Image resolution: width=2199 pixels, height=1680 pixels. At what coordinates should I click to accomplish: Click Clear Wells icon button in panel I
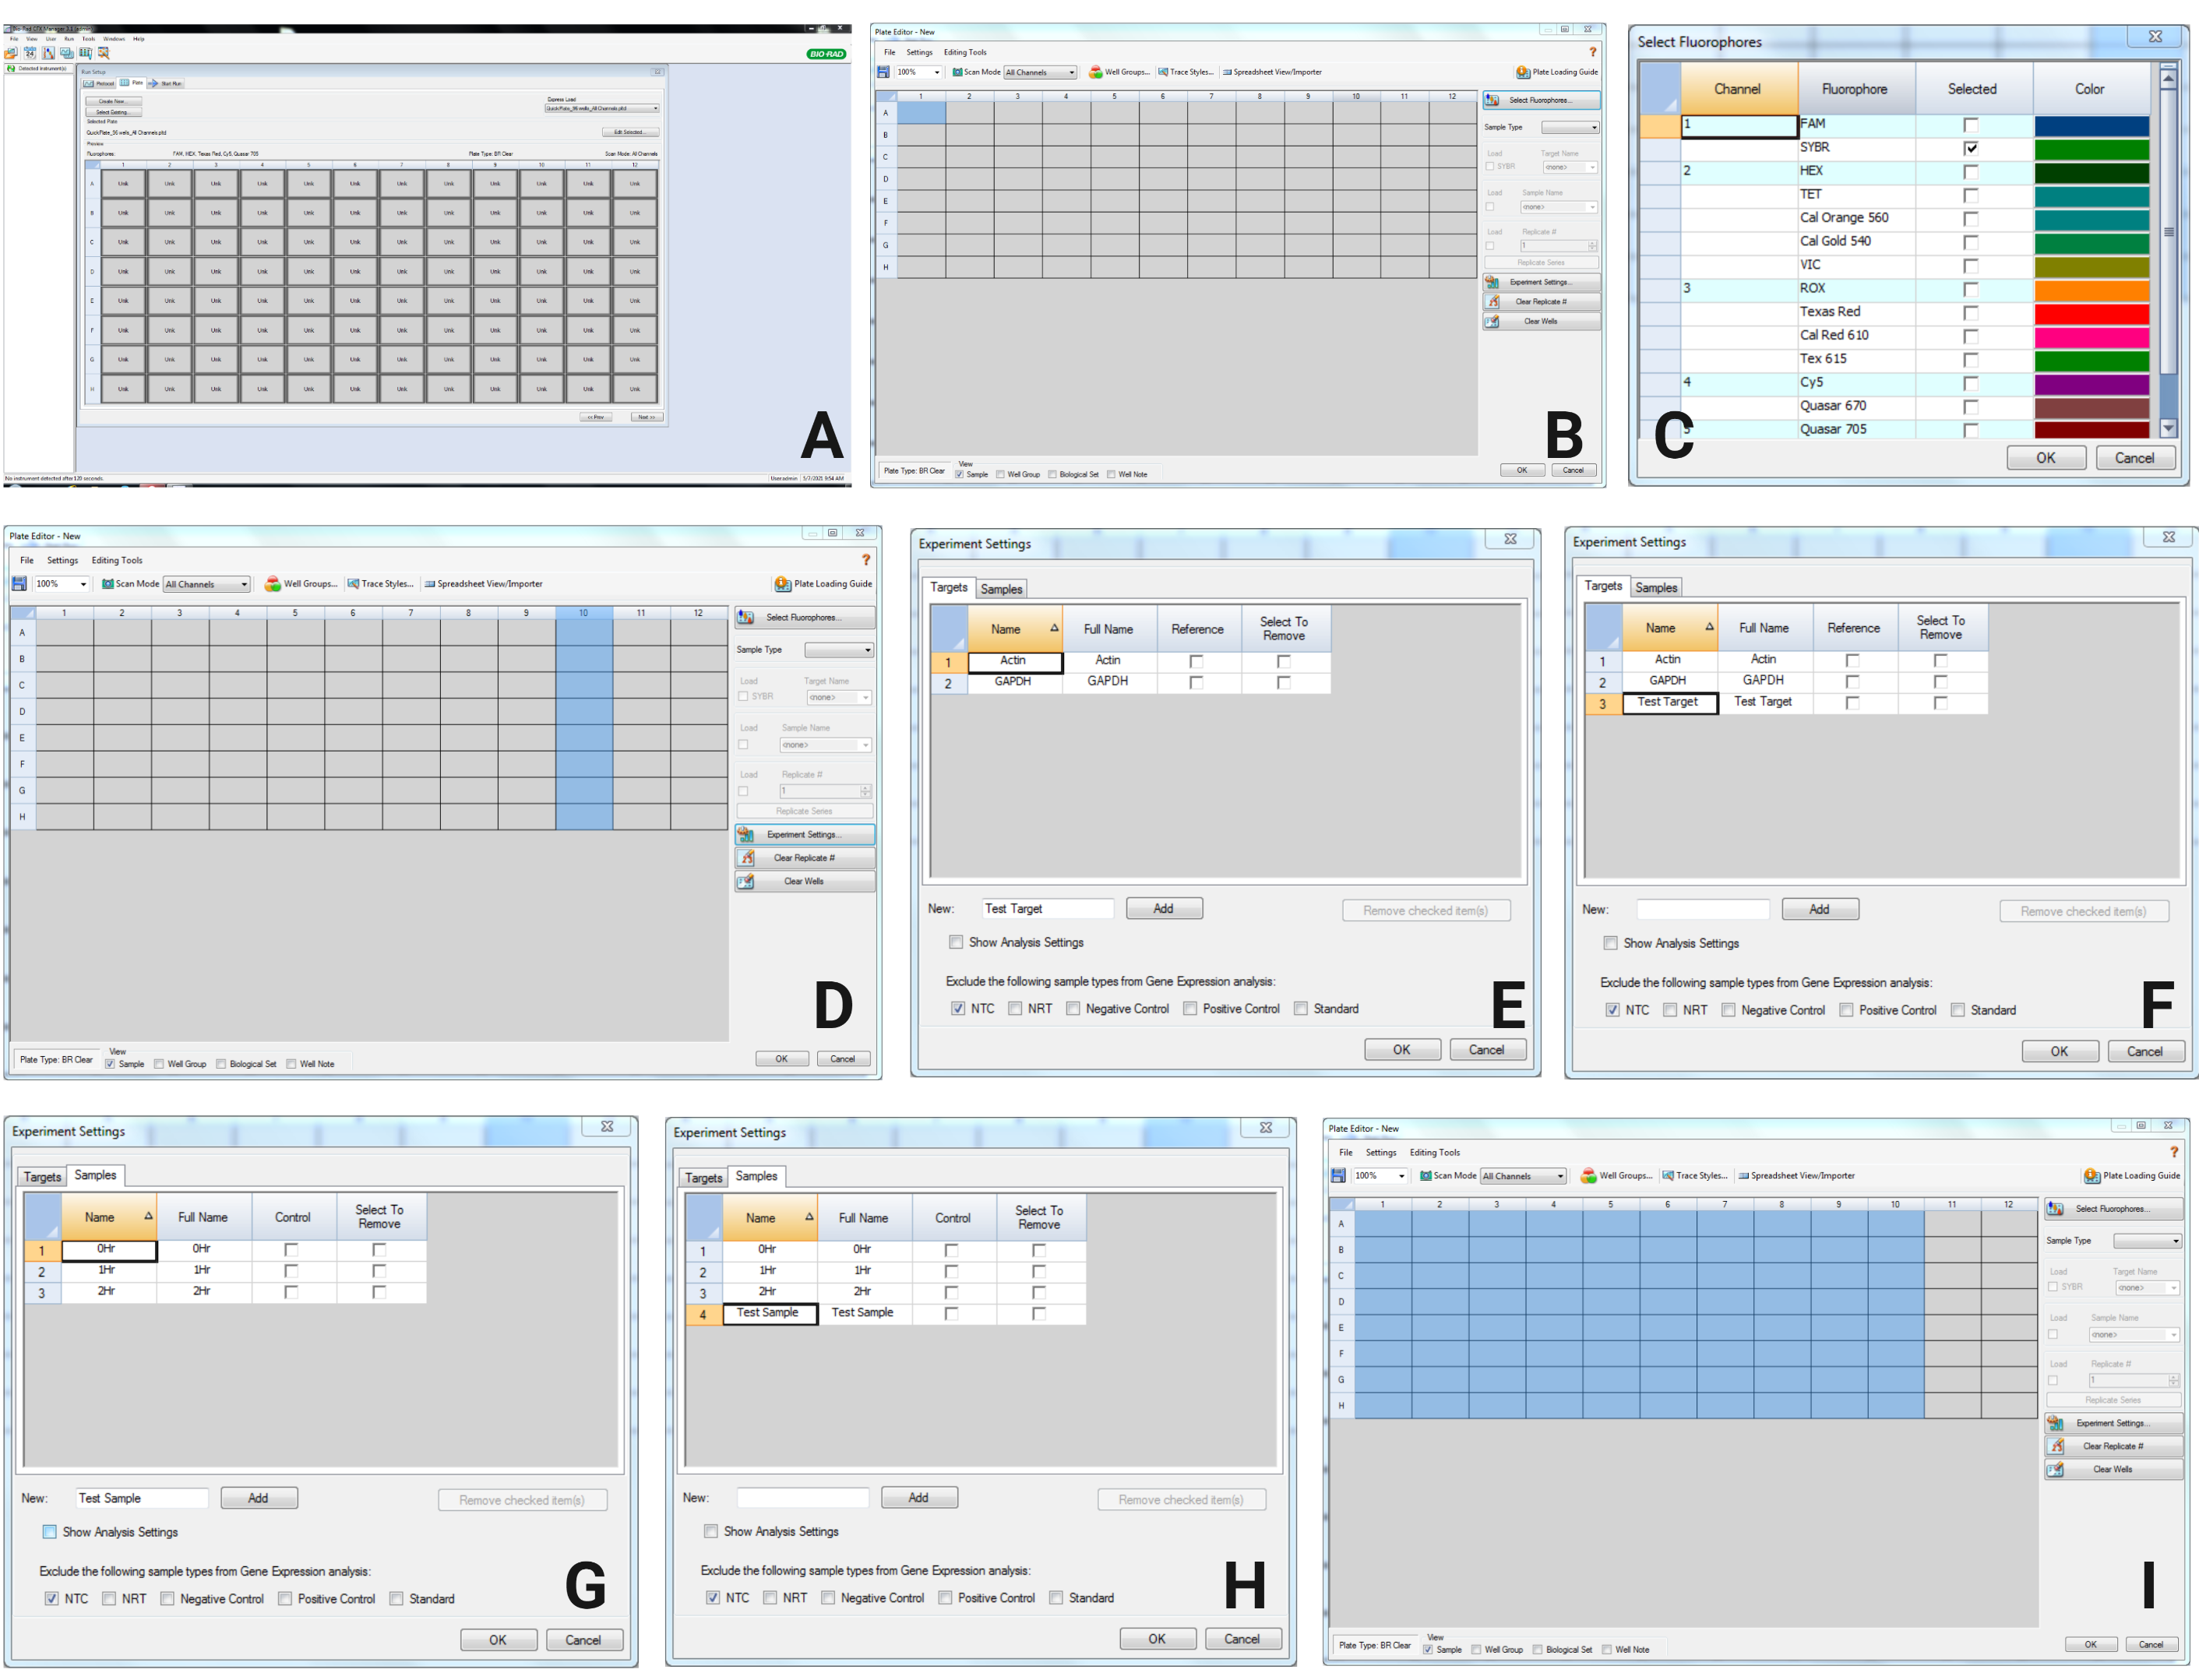[x=2112, y=1469]
